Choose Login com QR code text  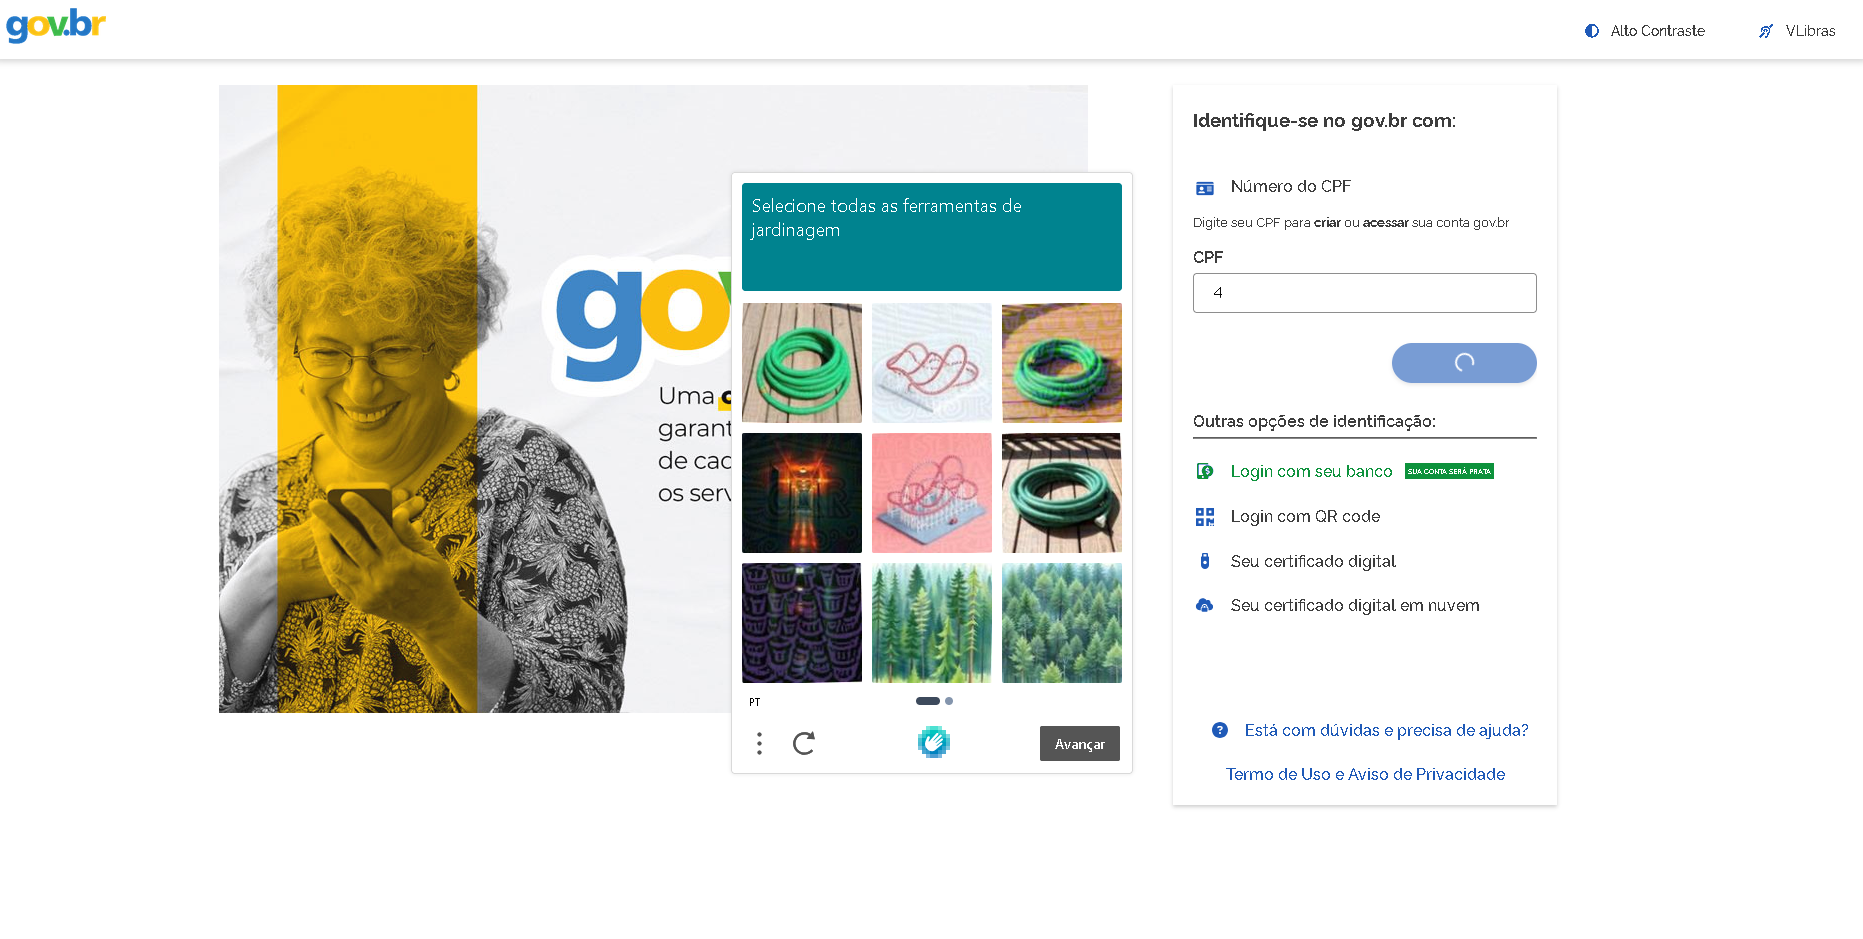pyautogui.click(x=1305, y=516)
